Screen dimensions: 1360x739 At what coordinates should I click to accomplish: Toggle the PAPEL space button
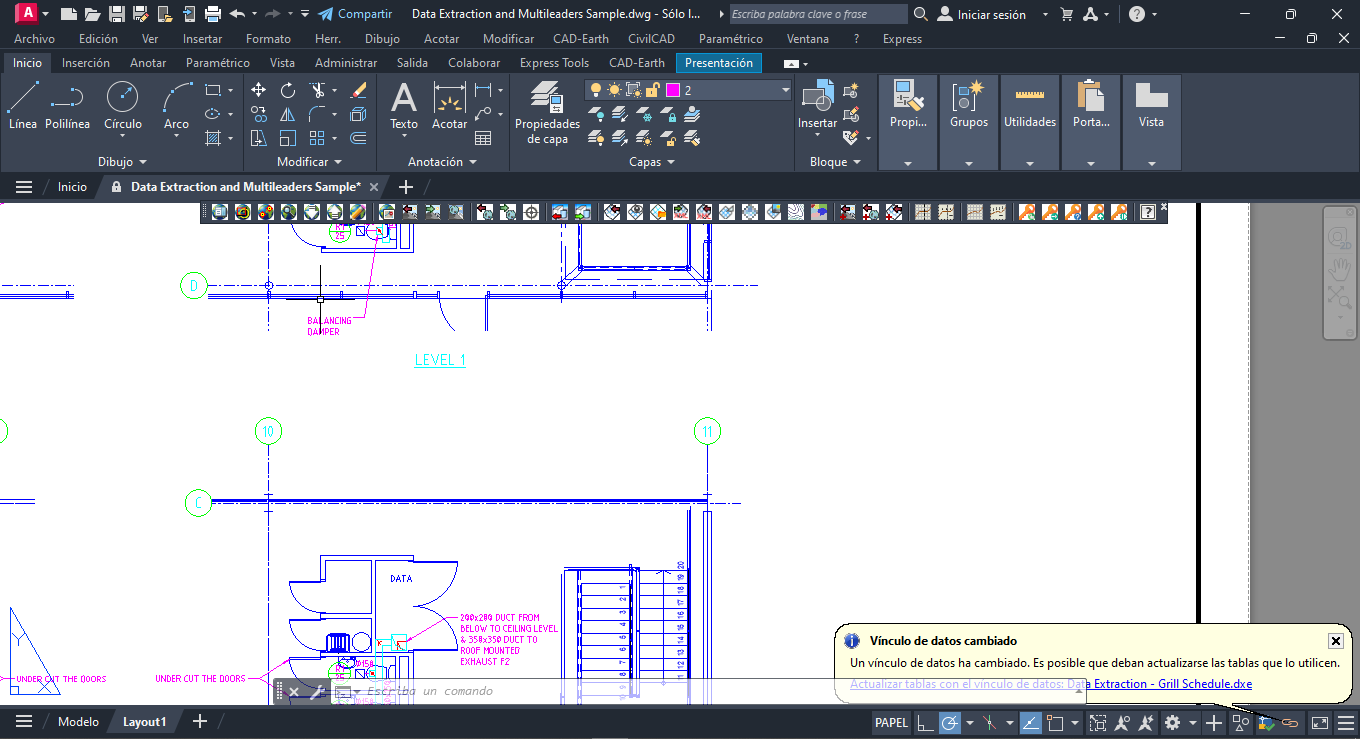pyautogui.click(x=891, y=722)
